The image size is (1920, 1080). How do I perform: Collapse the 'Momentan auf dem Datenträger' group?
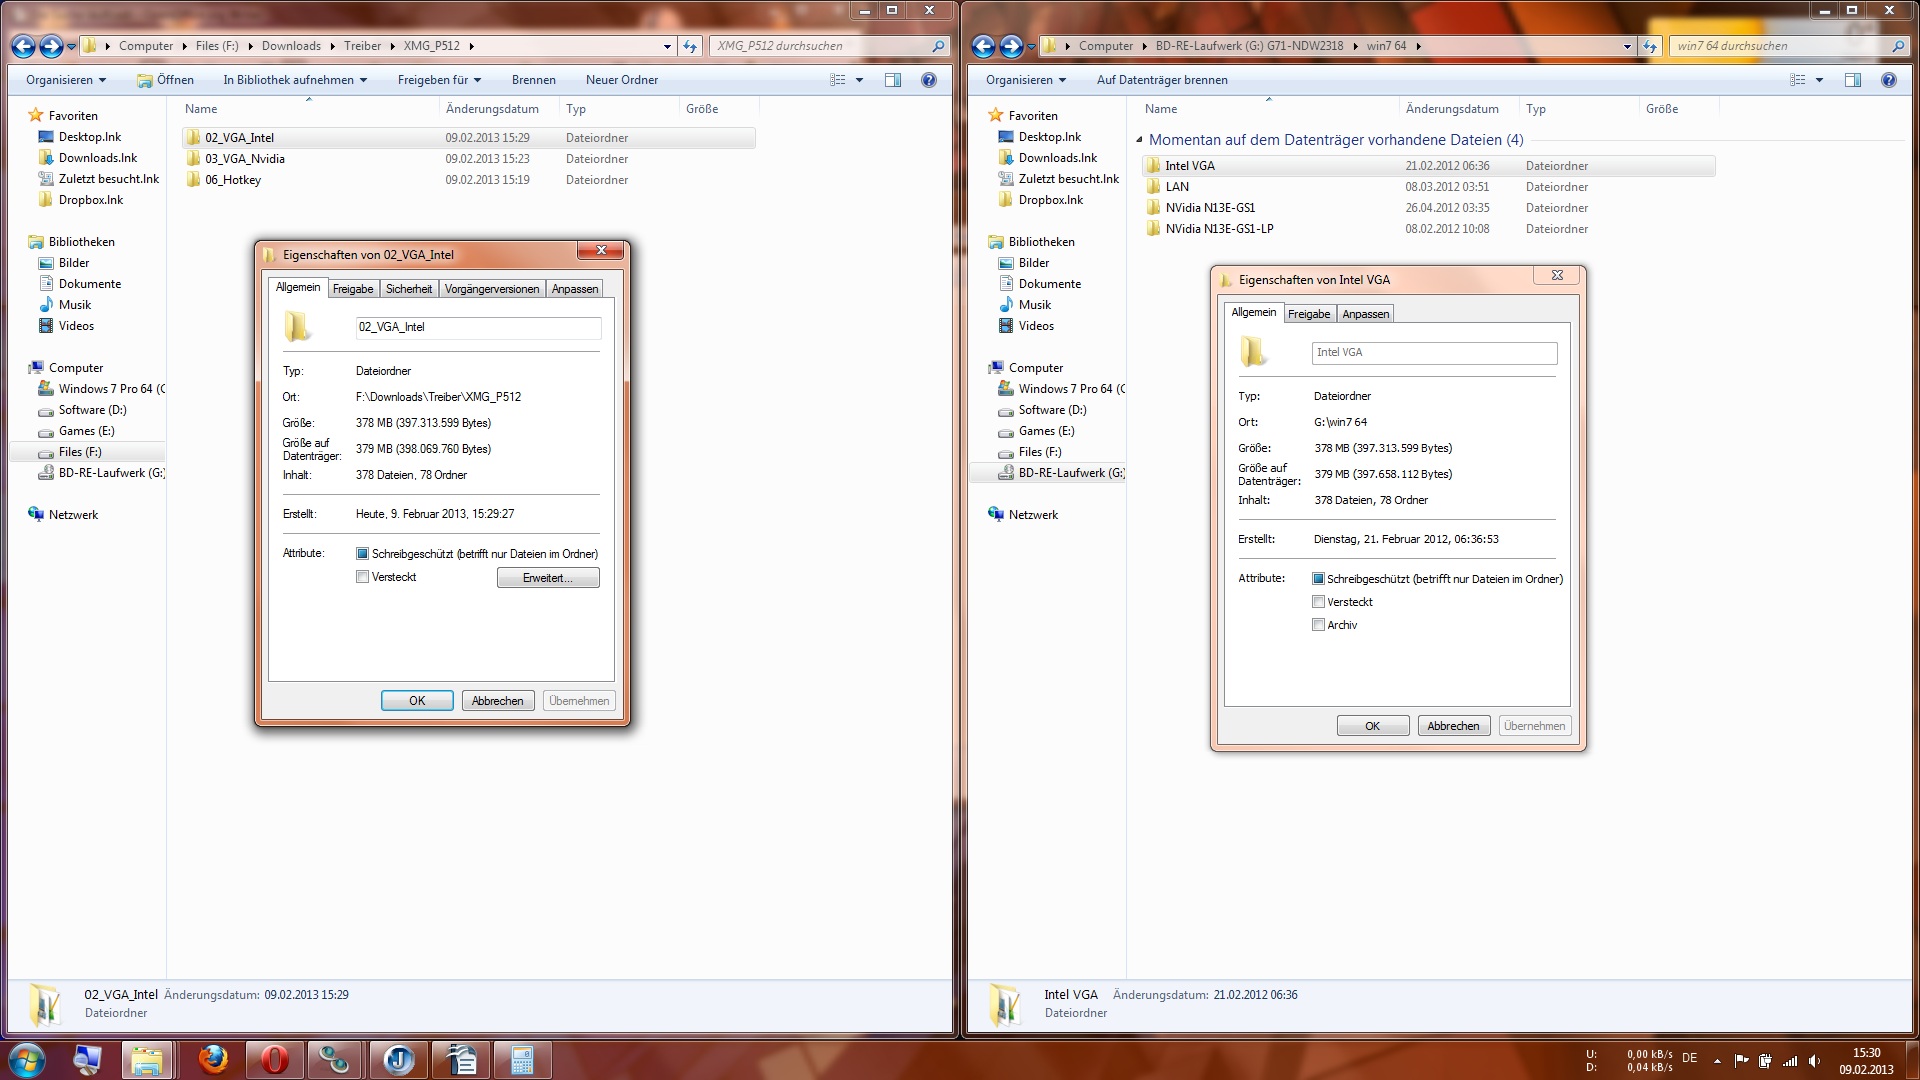point(1139,140)
